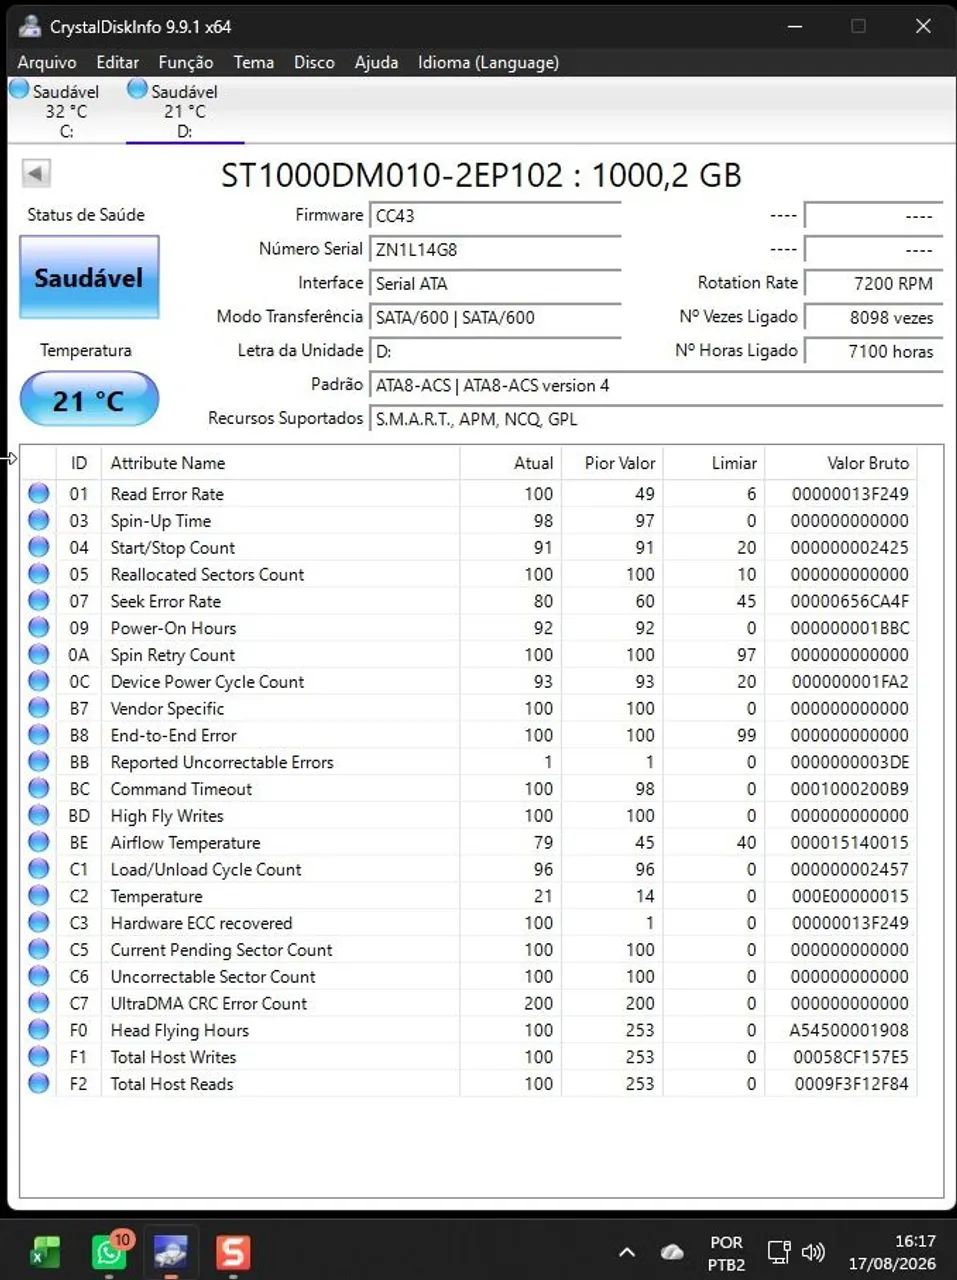Click the OneDrive cloud tray icon
The width and height of the screenshot is (957, 1280).
point(672,1252)
